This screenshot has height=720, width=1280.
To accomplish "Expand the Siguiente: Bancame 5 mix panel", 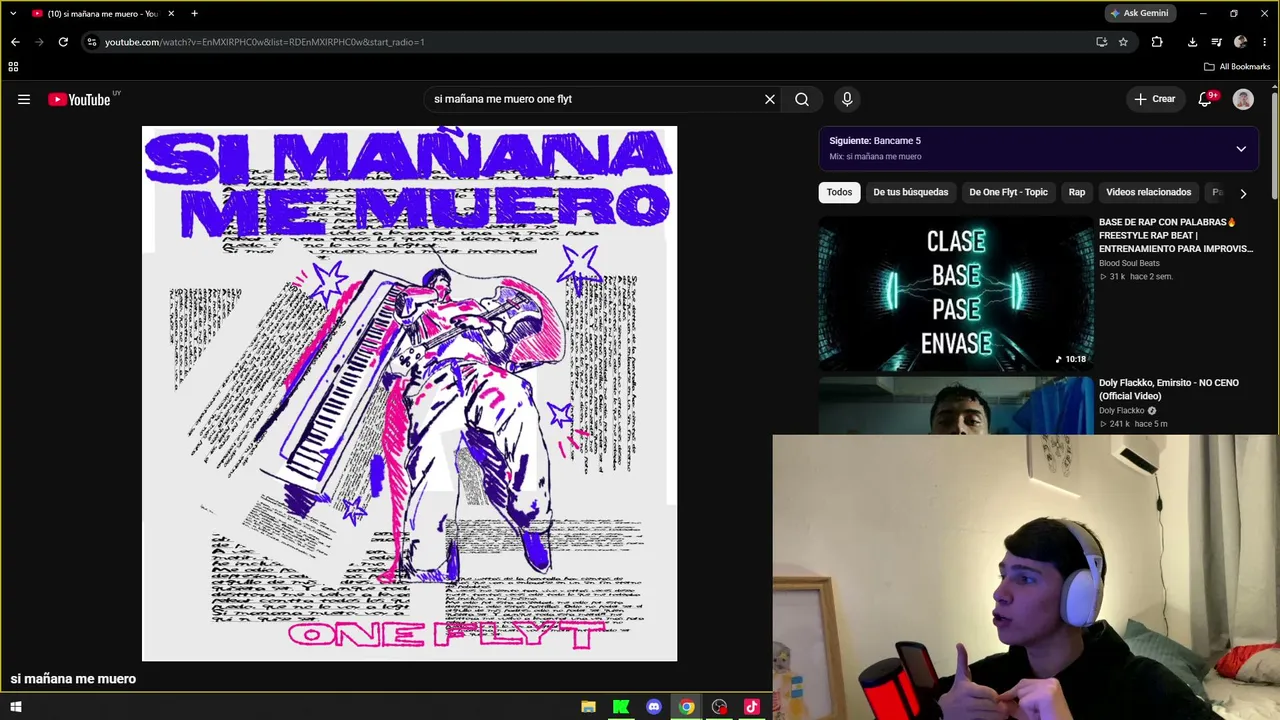I will (x=1241, y=149).
